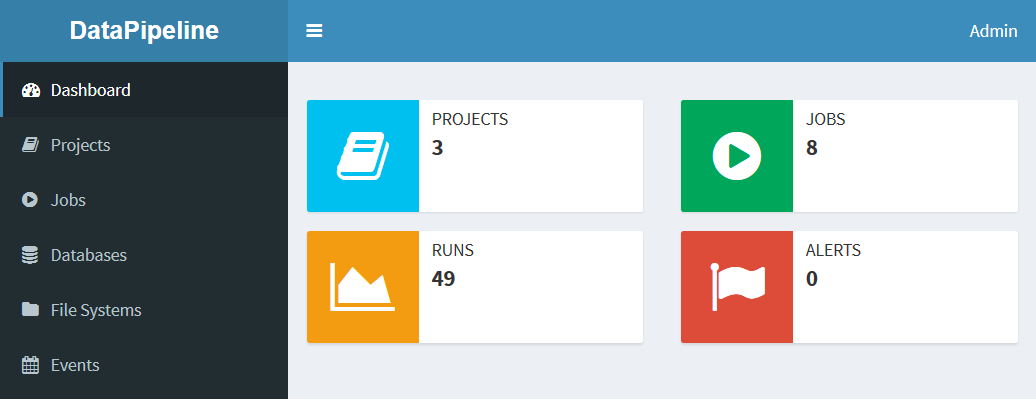Toggle the sidebar with the hamburger icon
This screenshot has height=399, width=1036.
click(314, 31)
